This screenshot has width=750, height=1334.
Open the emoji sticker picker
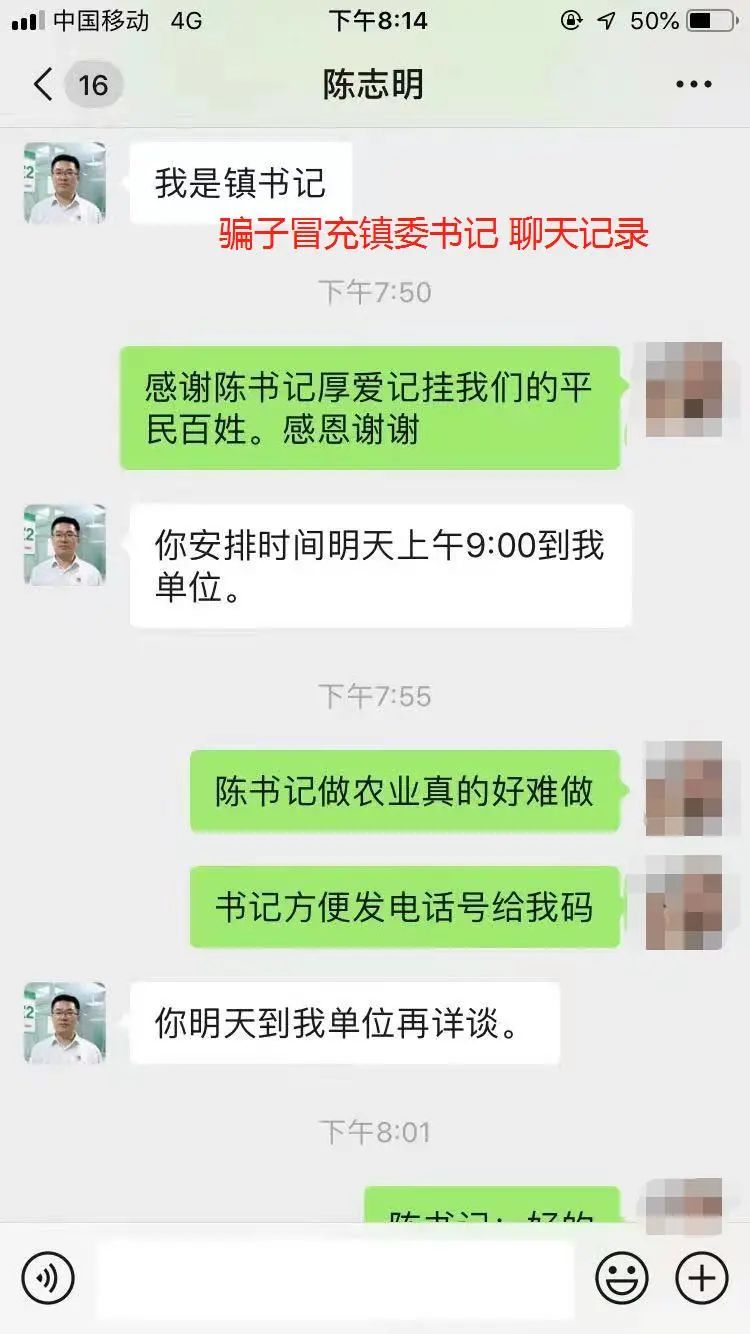coord(622,1277)
